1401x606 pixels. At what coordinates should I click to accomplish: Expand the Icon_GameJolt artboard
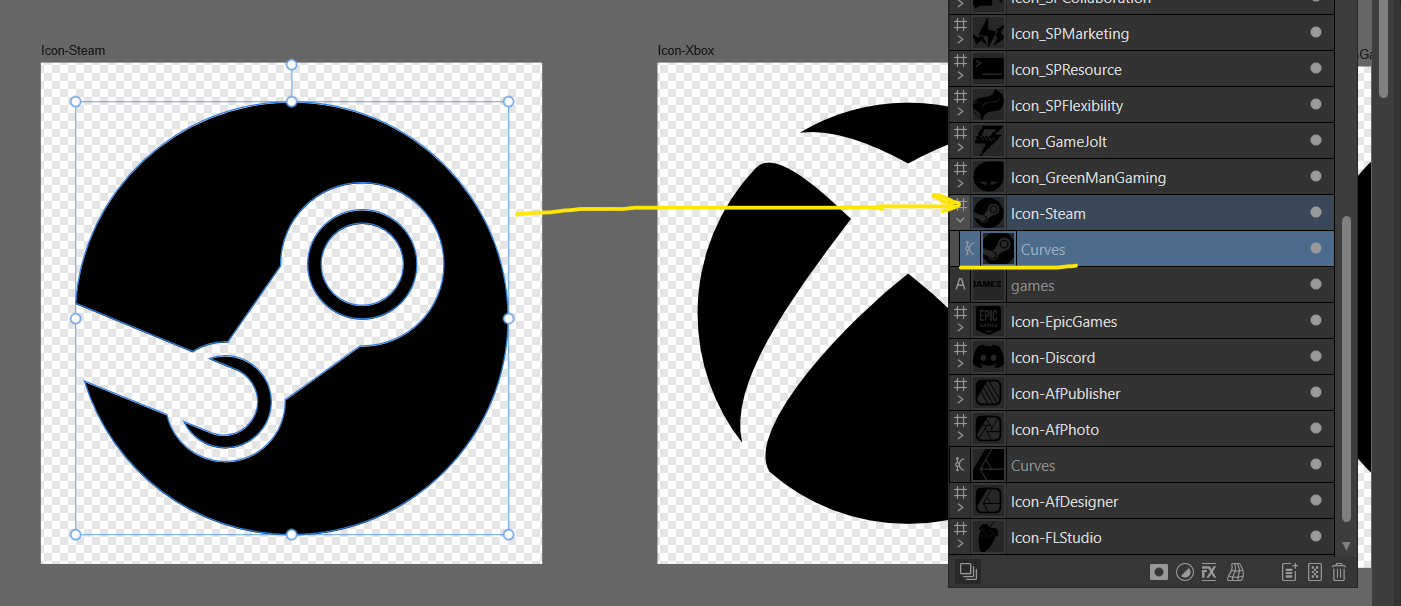[960, 149]
